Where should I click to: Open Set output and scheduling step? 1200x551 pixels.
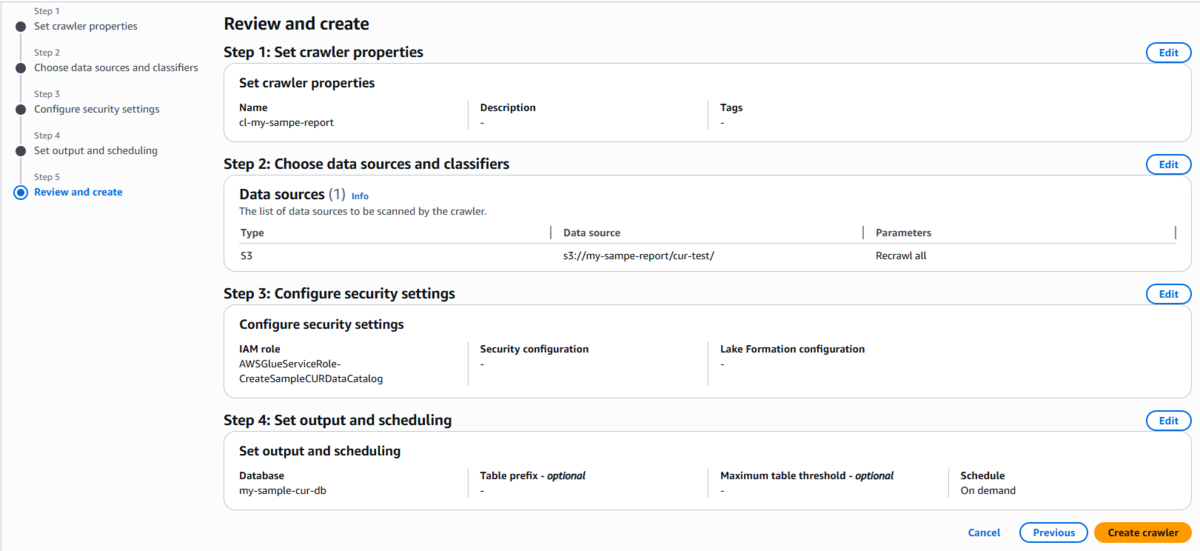pyautogui.click(x=95, y=150)
